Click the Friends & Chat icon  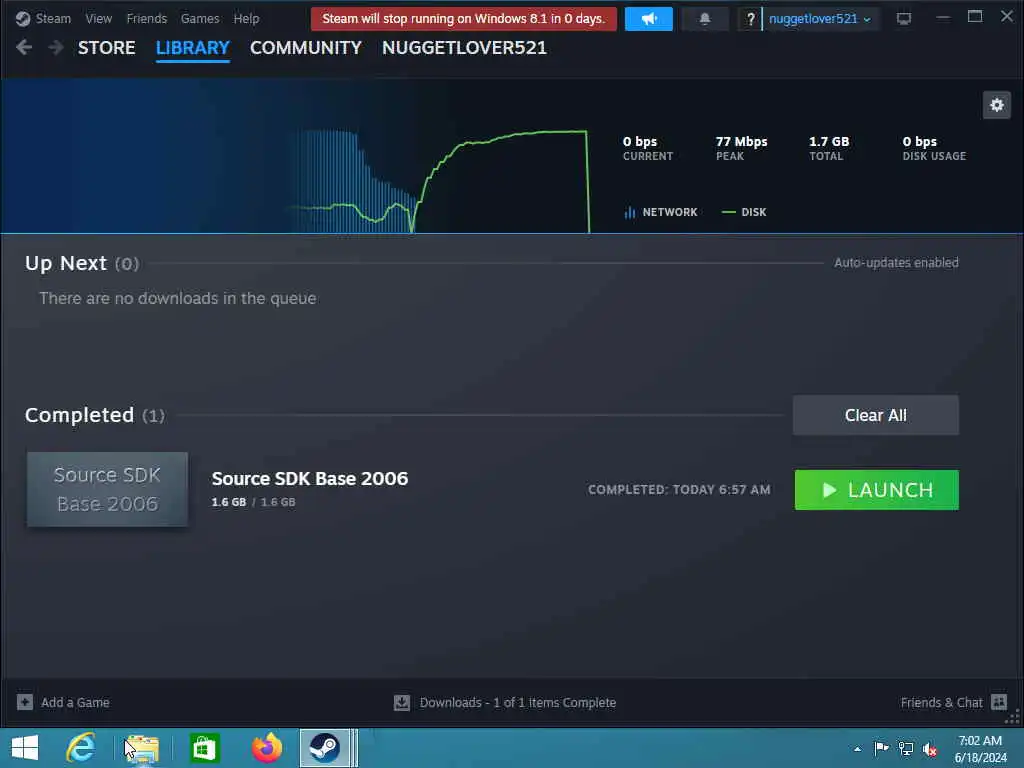click(x=999, y=702)
